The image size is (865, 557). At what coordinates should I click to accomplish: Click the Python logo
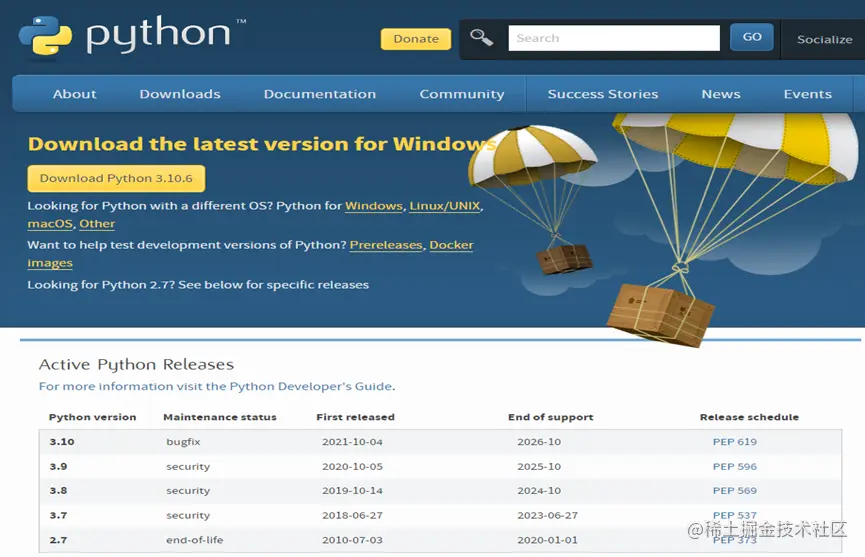[x=132, y=35]
